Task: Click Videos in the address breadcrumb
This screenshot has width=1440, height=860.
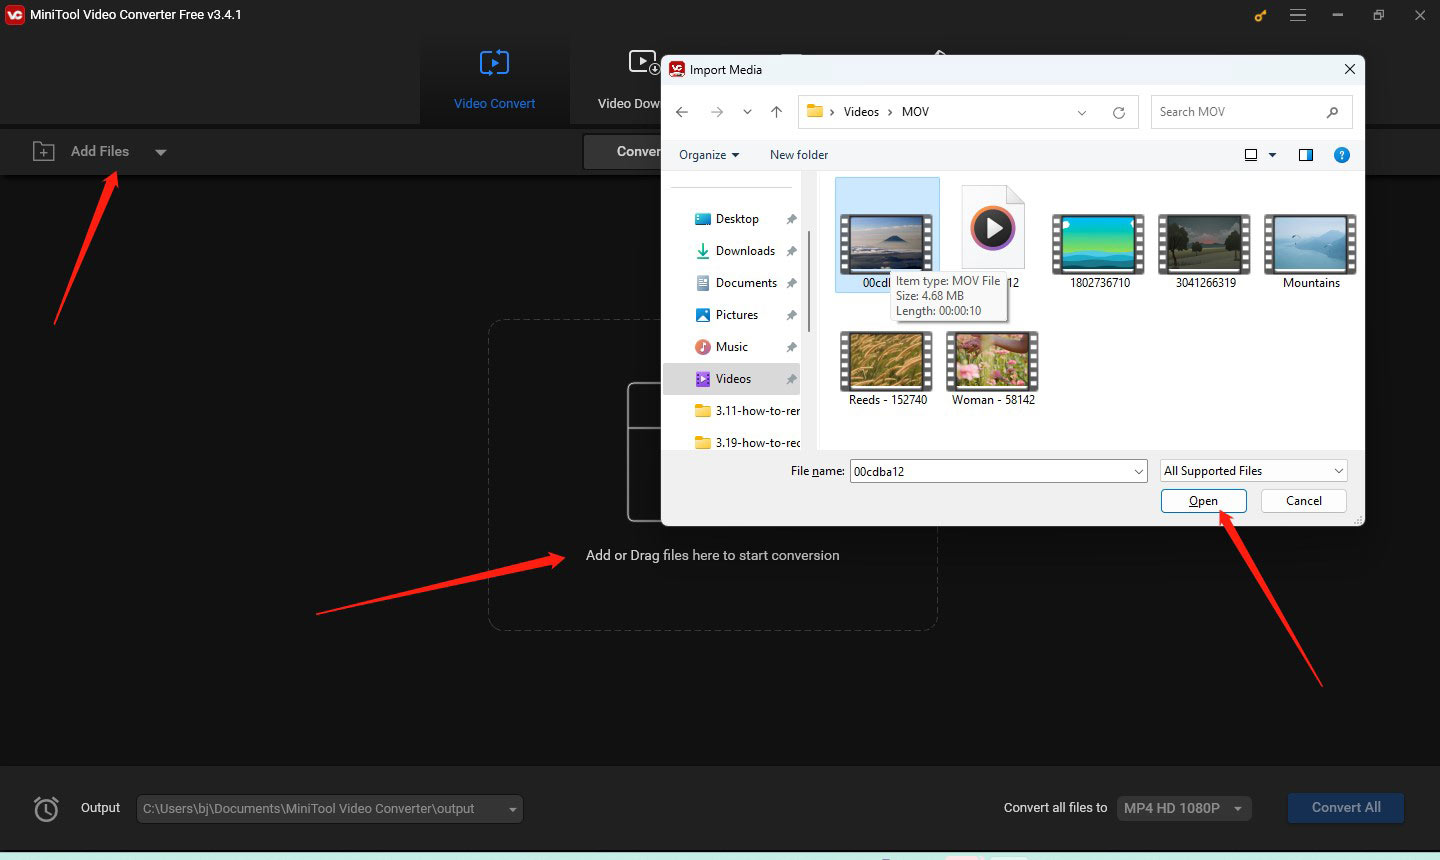Action: pos(861,112)
